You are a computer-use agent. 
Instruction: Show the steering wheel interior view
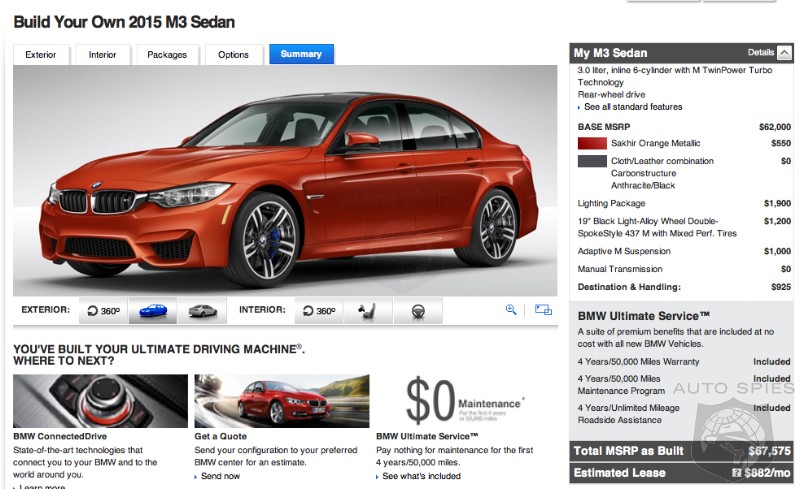(418, 310)
